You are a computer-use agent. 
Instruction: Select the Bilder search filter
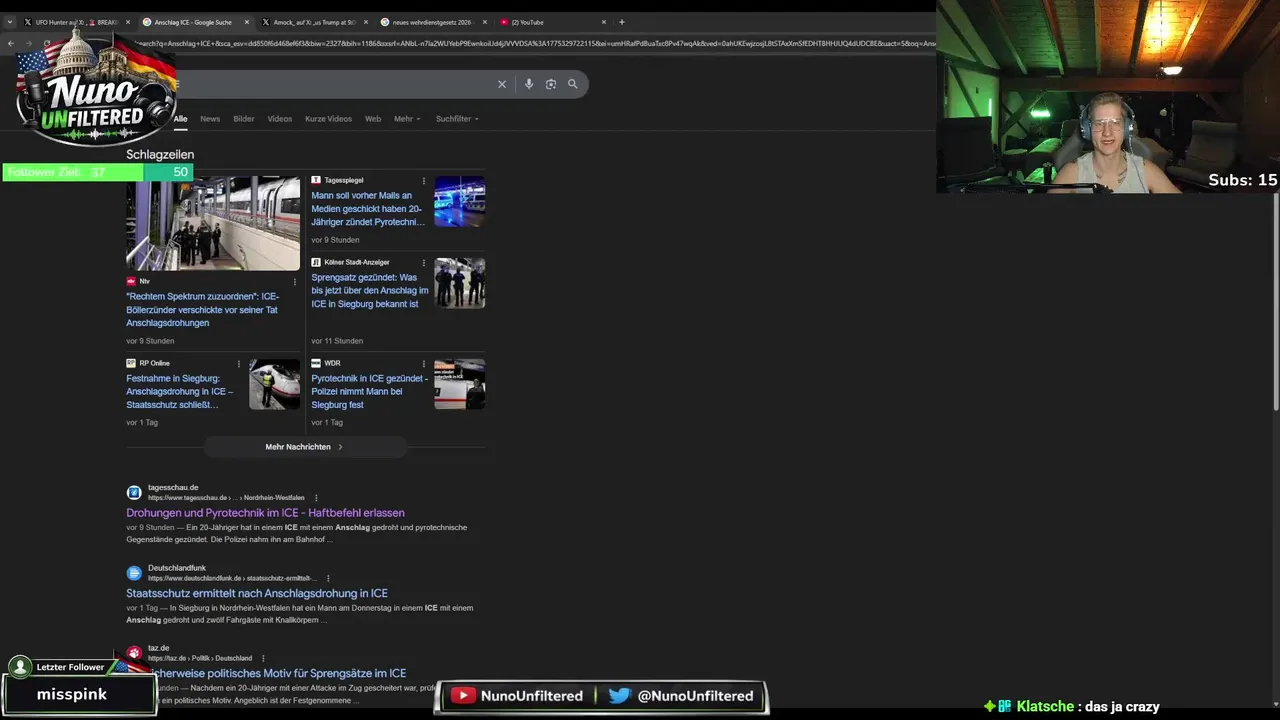pyautogui.click(x=244, y=119)
